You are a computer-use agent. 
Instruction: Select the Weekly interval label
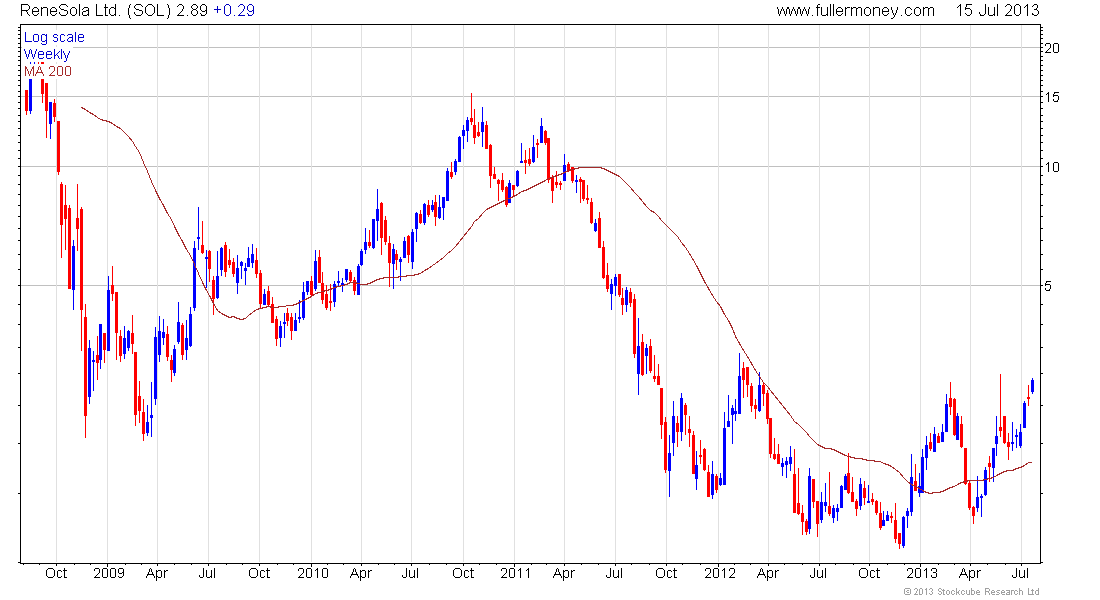click(47, 54)
